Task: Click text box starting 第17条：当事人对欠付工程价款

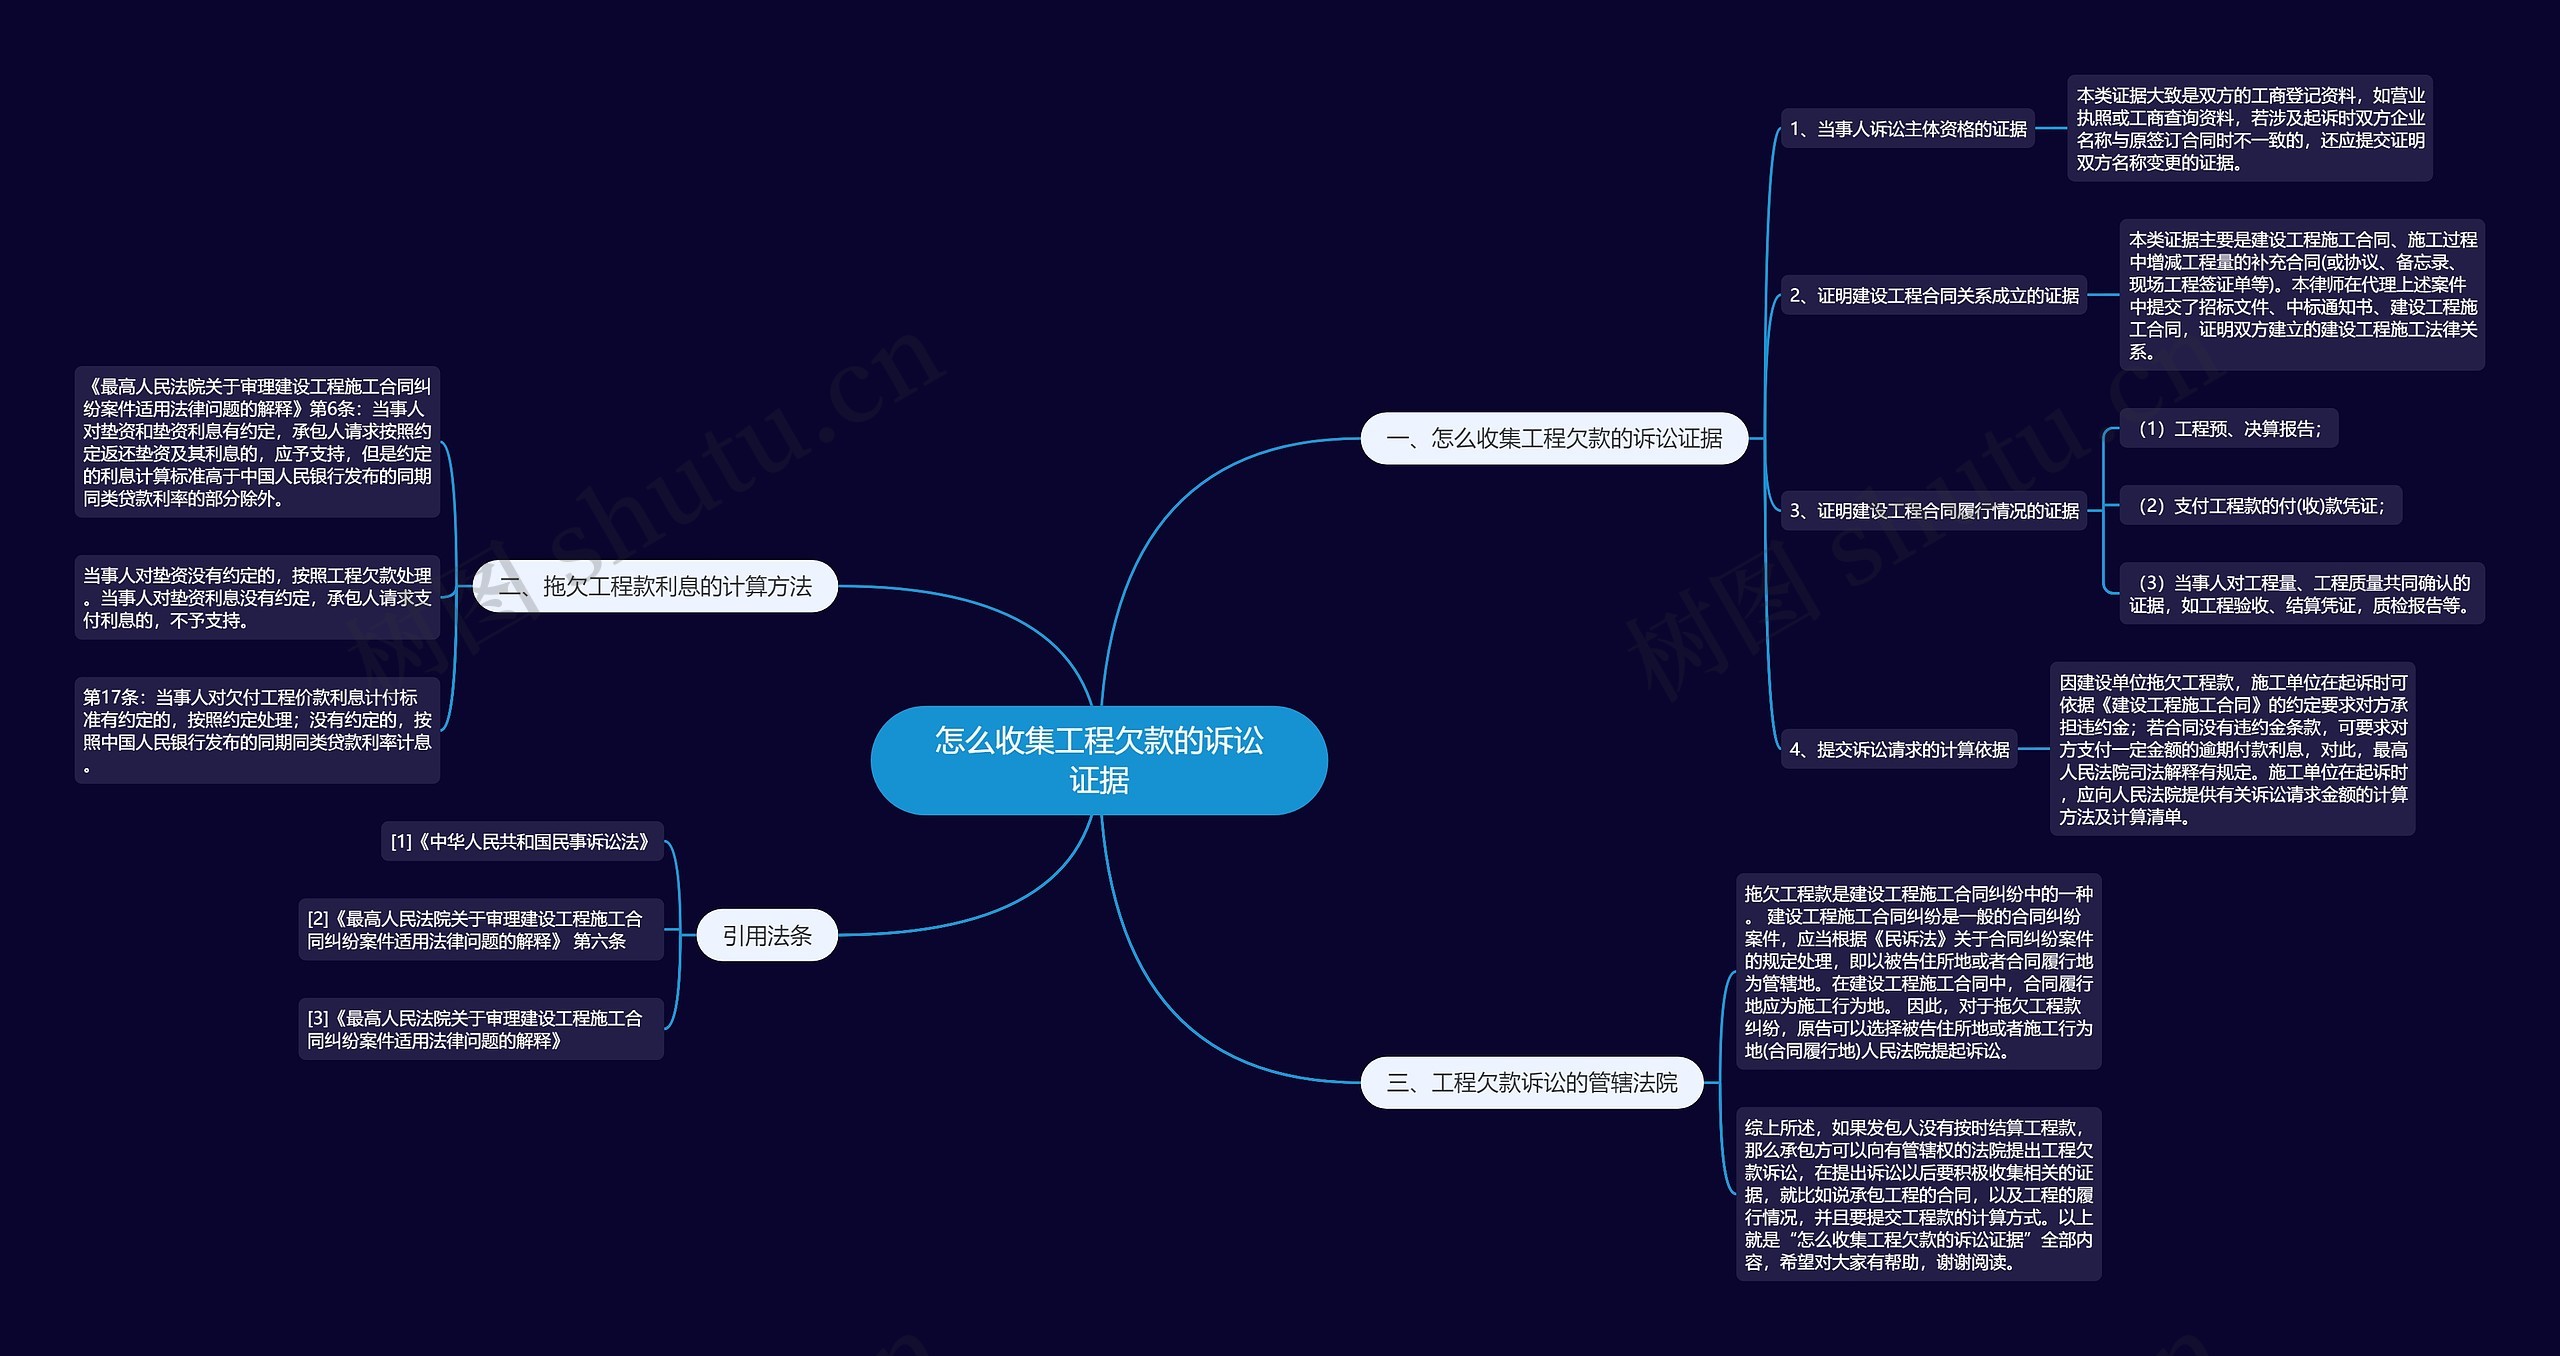Action: point(257,731)
